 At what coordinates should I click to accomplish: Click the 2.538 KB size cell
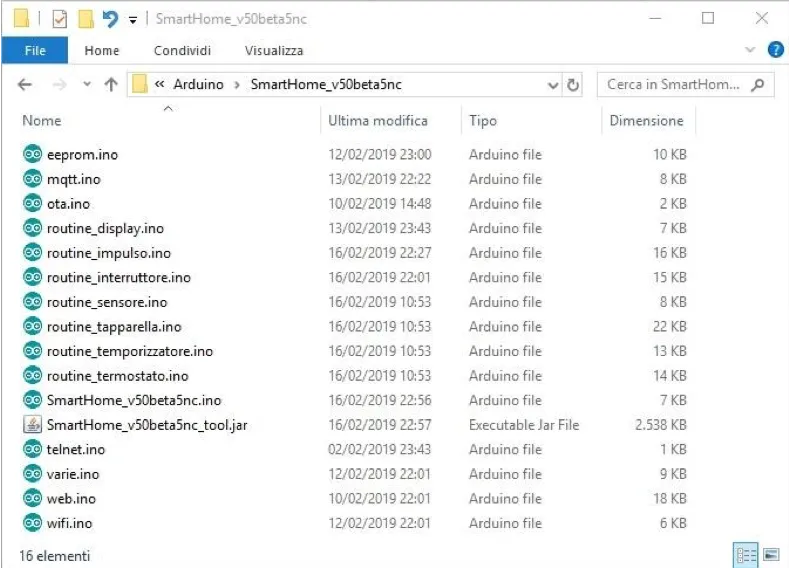661,425
